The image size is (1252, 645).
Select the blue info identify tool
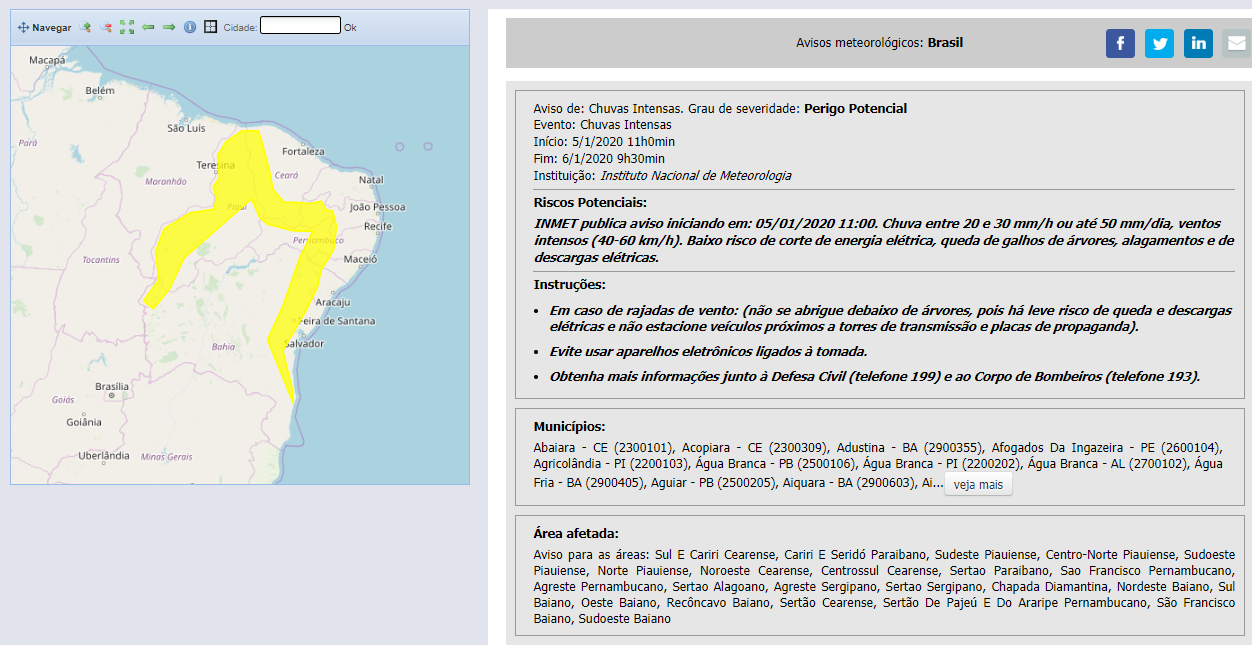(190, 28)
